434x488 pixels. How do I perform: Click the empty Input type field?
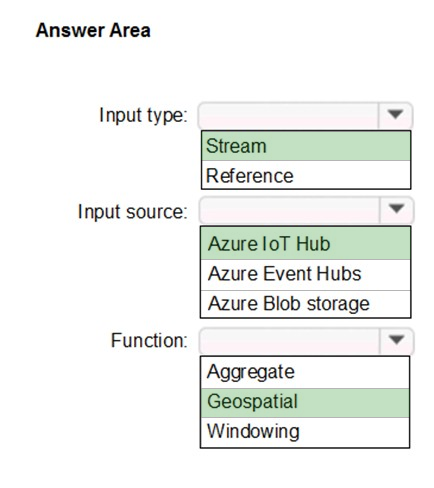pyautogui.click(x=289, y=115)
